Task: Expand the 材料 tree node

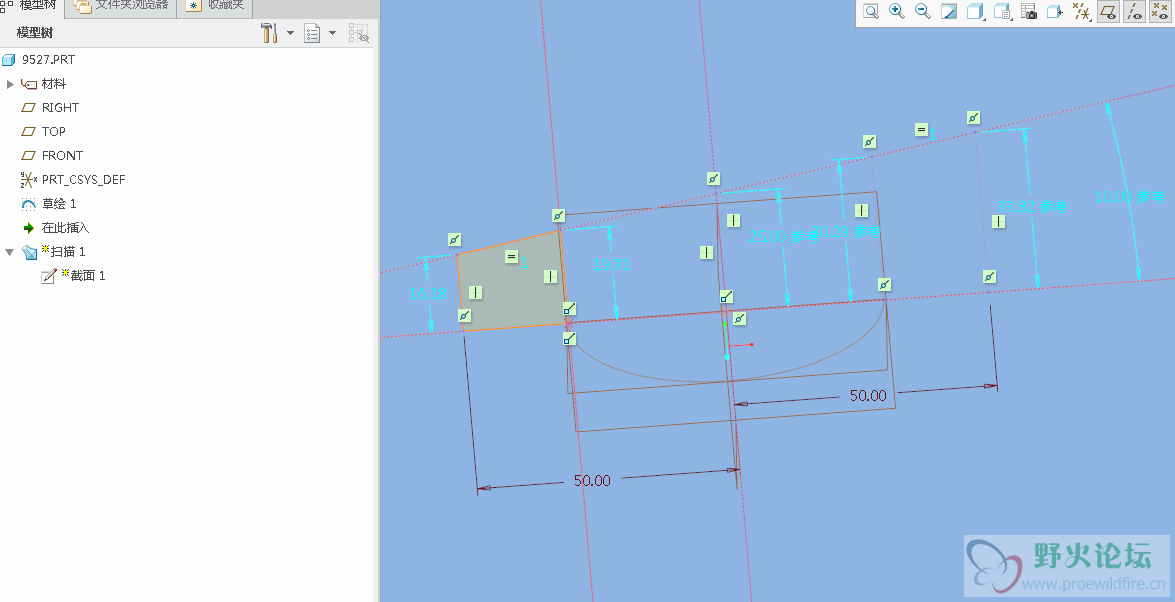Action: (10, 84)
